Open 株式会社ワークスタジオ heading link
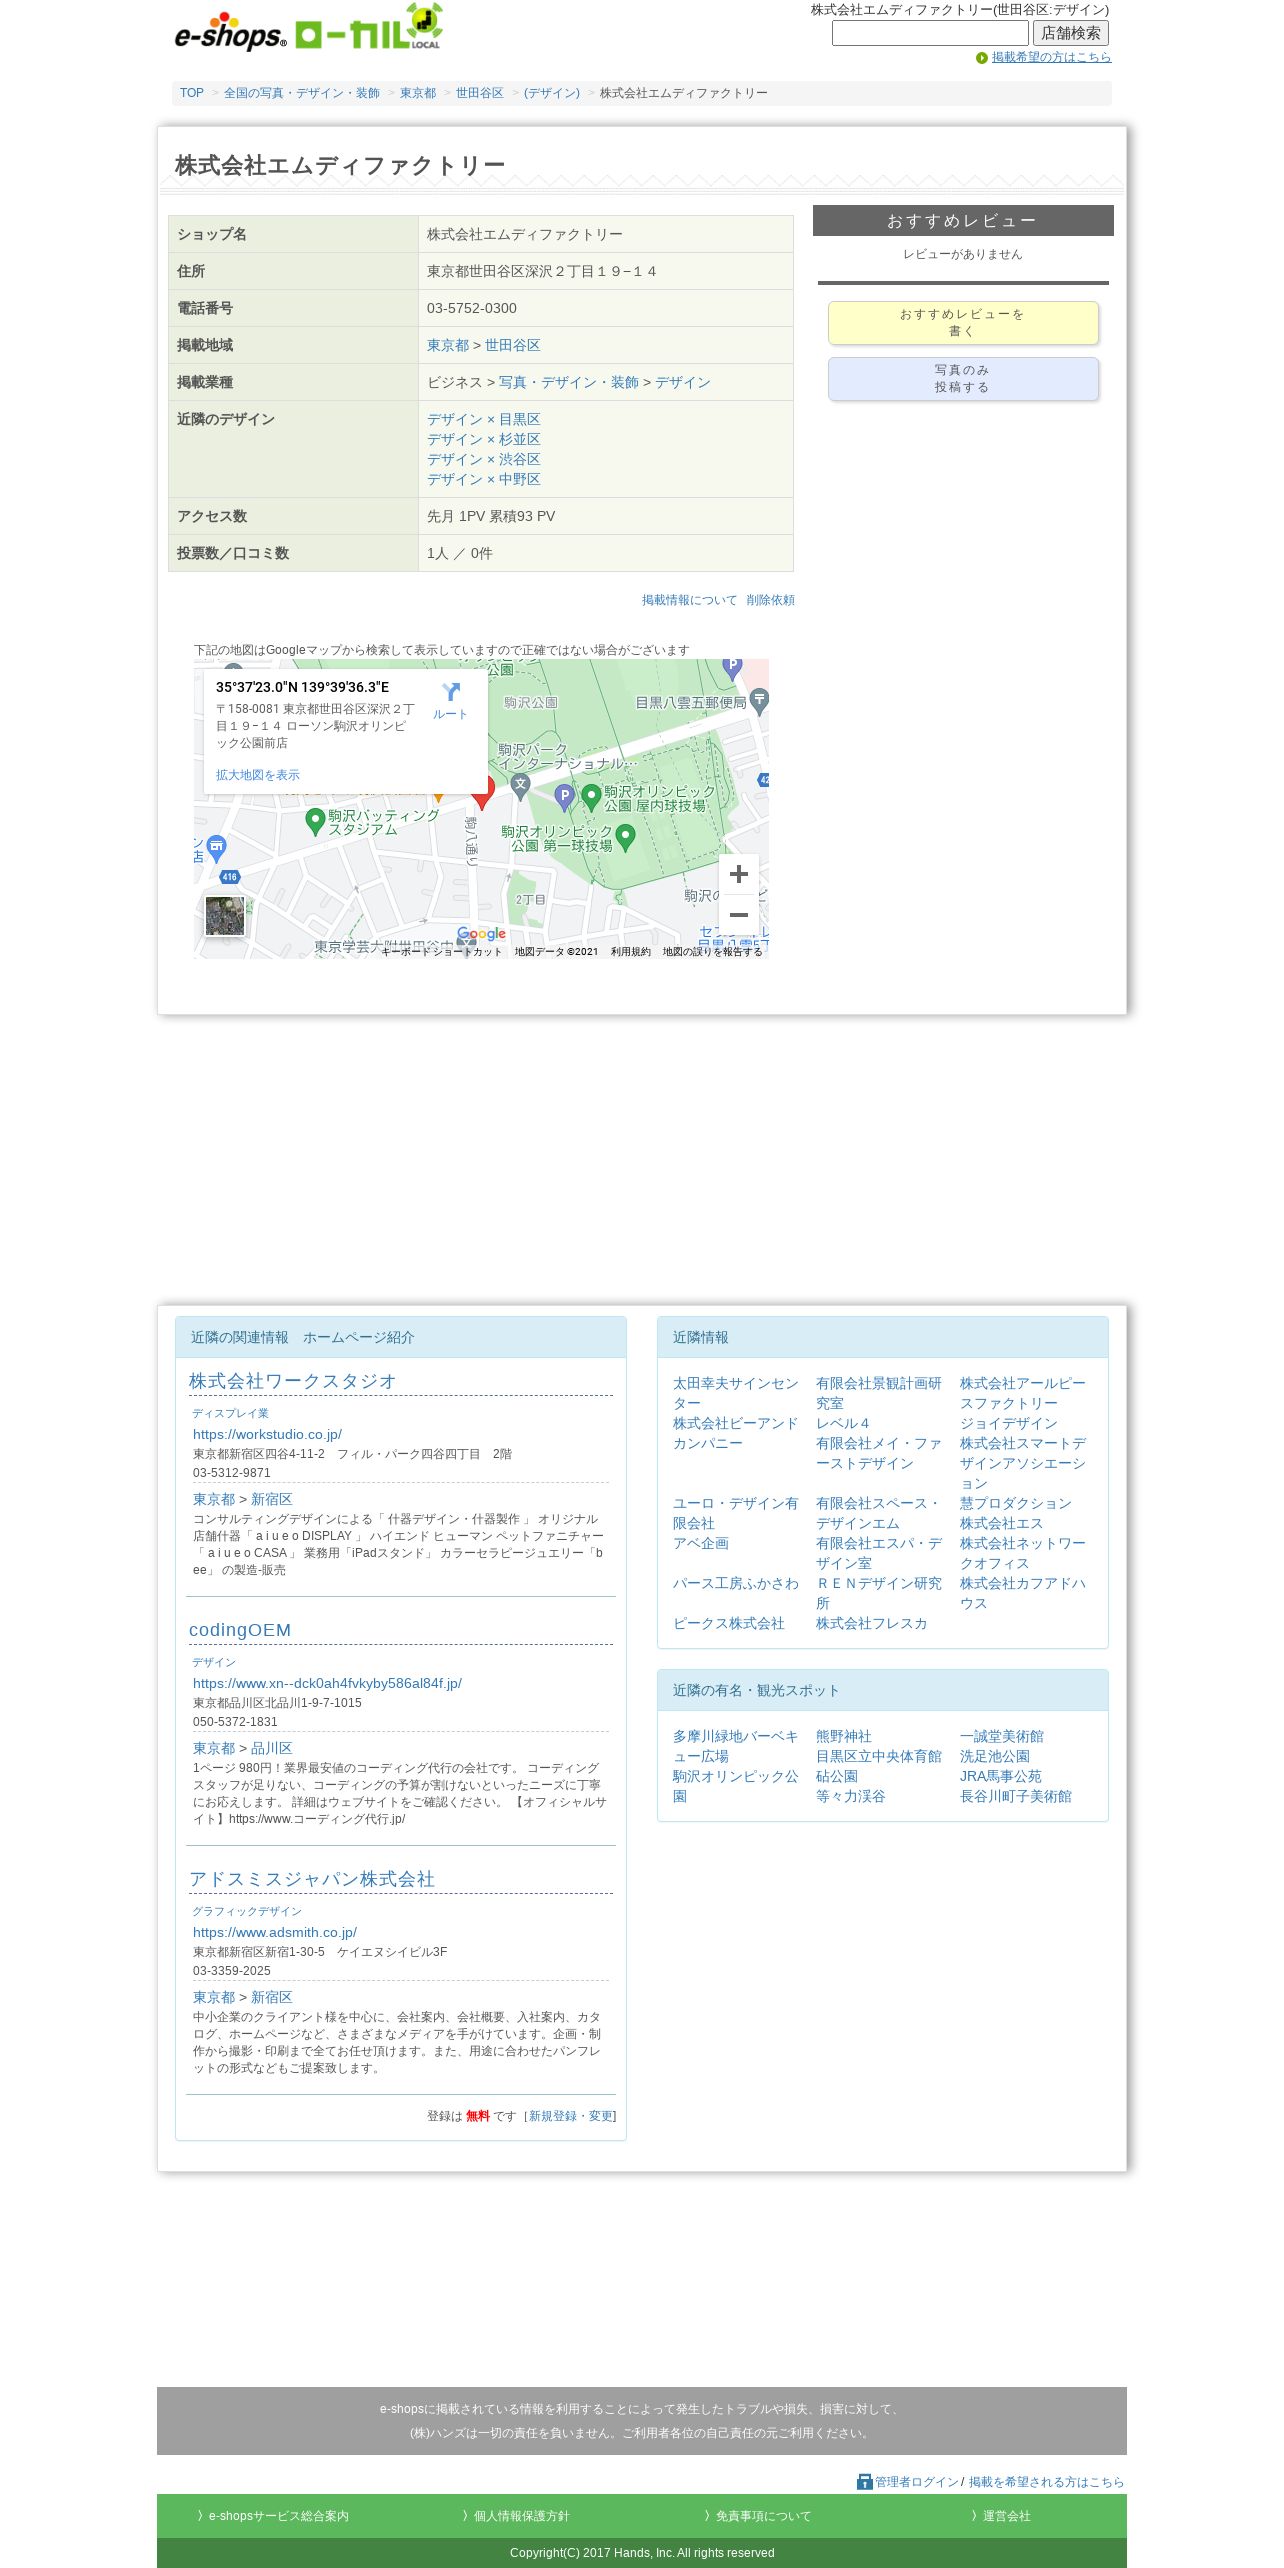This screenshot has width=1284, height=2568. tap(293, 1381)
